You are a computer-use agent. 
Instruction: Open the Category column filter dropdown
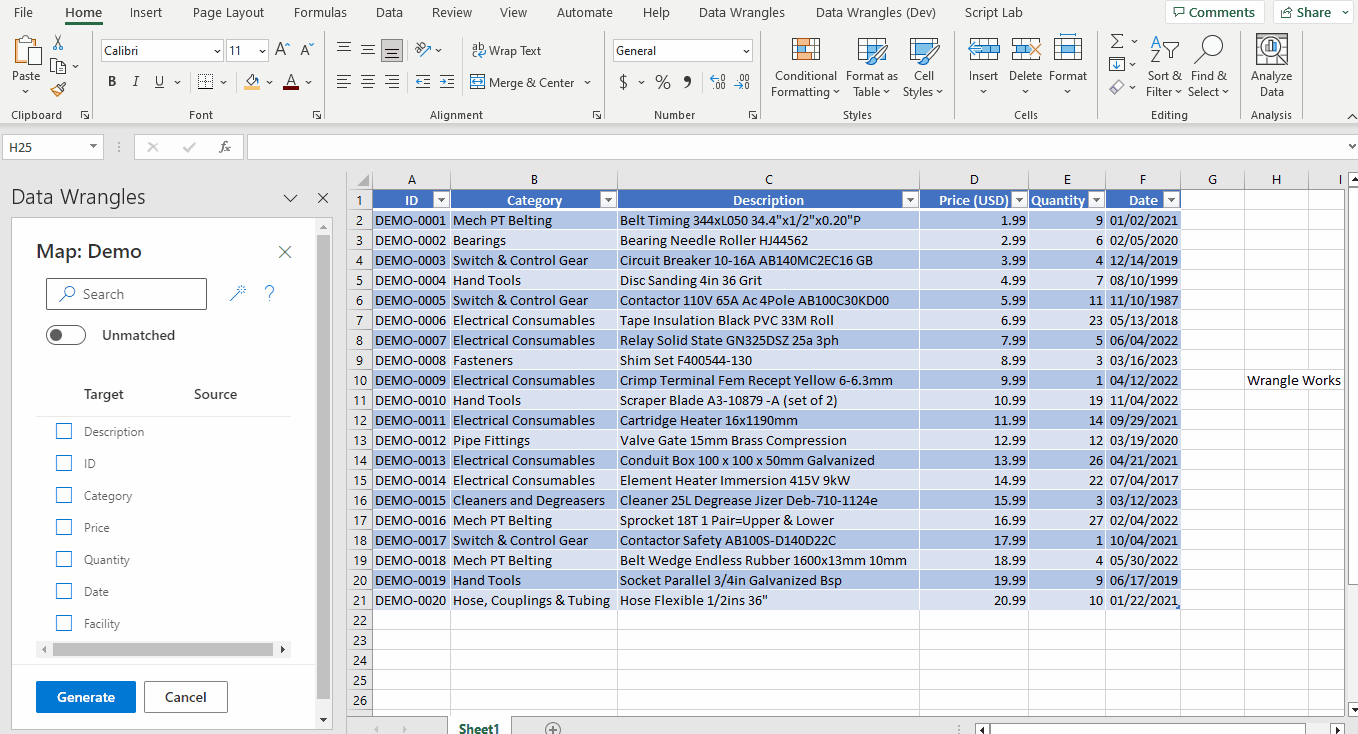pos(606,200)
